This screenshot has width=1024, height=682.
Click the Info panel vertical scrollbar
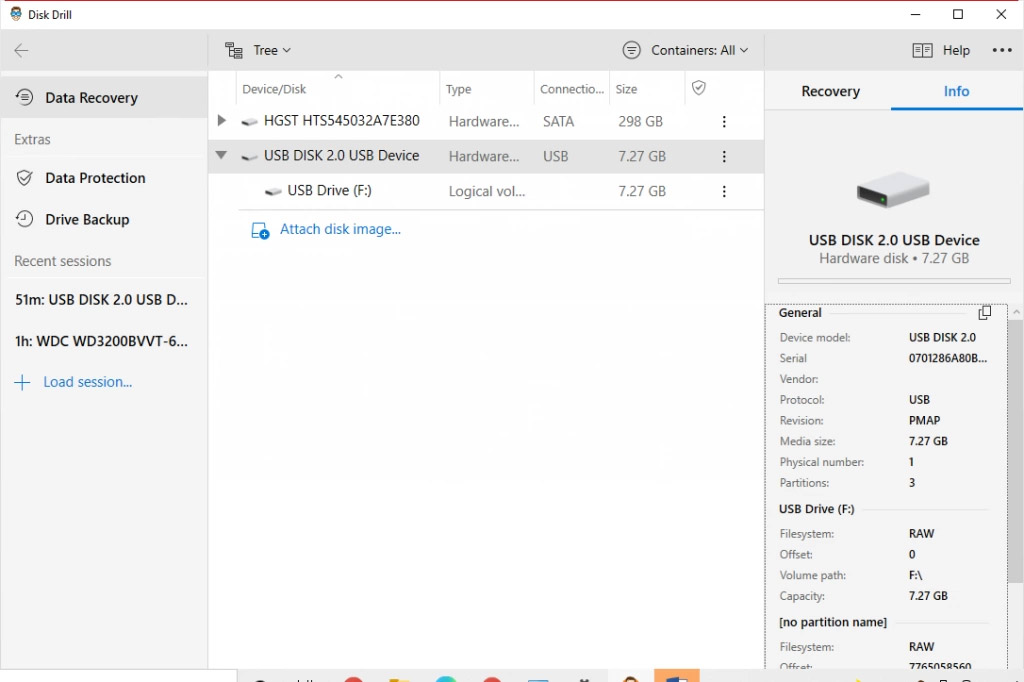click(x=1015, y=451)
